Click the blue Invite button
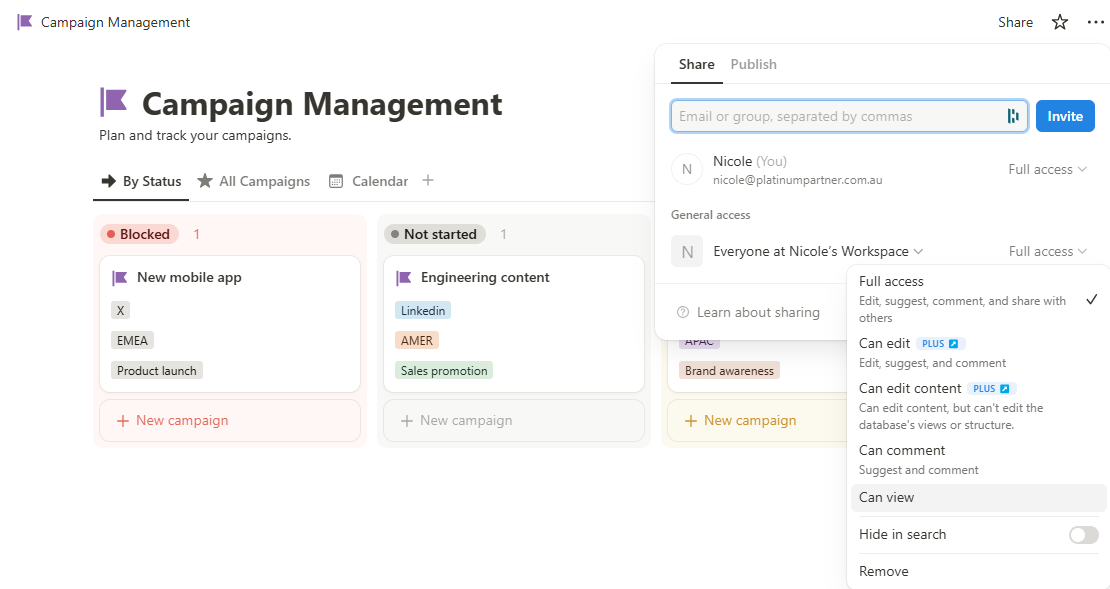This screenshot has height=589, width=1110. [1065, 116]
